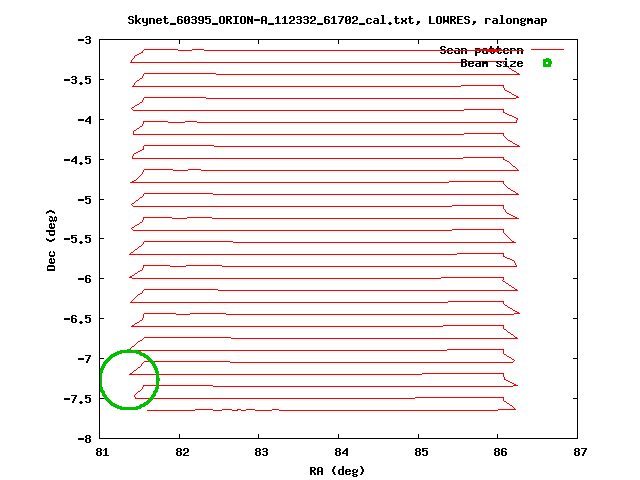Select the 'Beam size' legend label
The width and height of the screenshot is (640, 480).
[492, 63]
